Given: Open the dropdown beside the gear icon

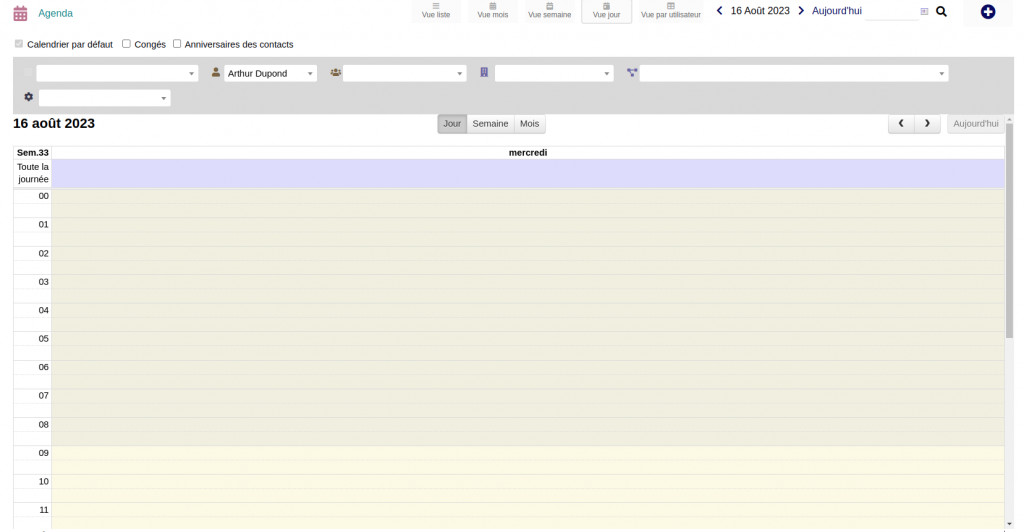Looking at the screenshot, I should (x=104, y=98).
